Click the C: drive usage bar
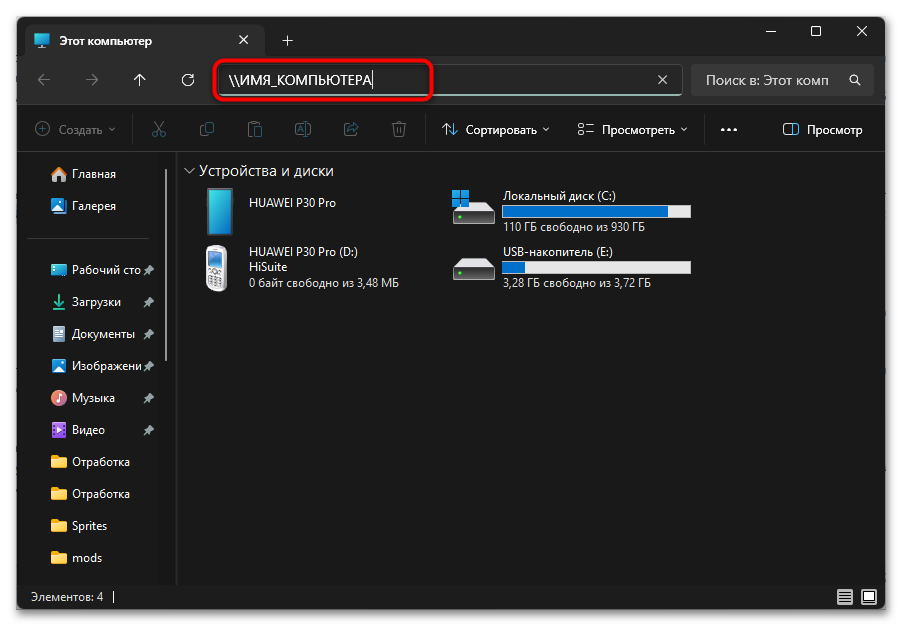The width and height of the screenshot is (902, 626). click(x=596, y=212)
